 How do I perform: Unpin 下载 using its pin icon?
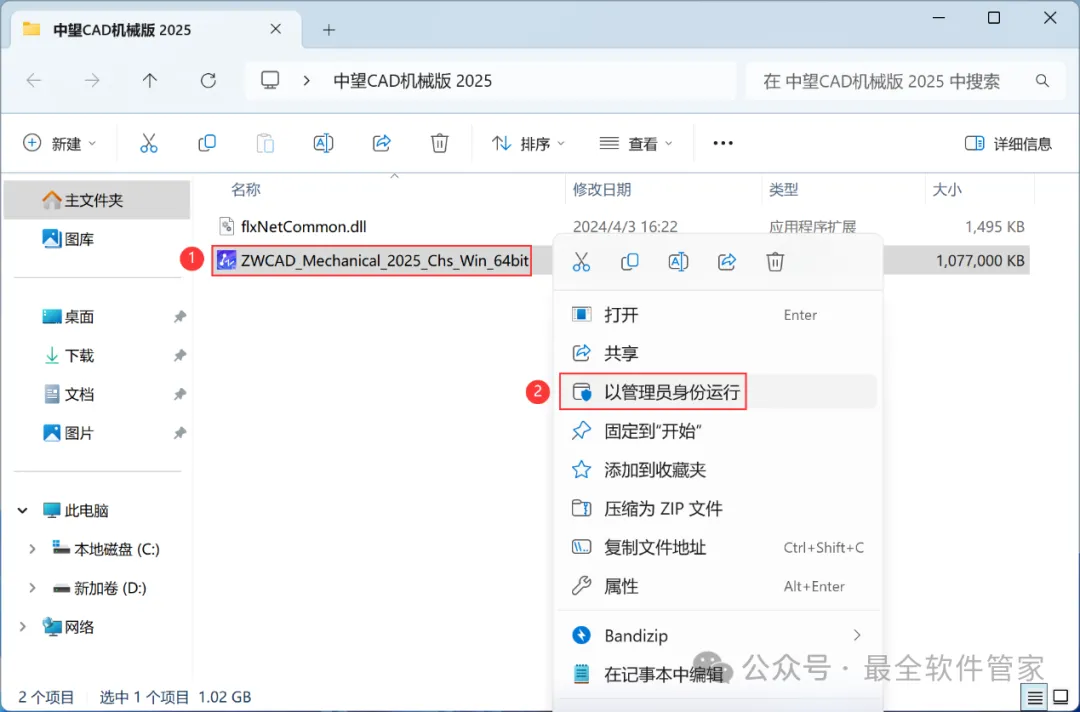click(179, 355)
